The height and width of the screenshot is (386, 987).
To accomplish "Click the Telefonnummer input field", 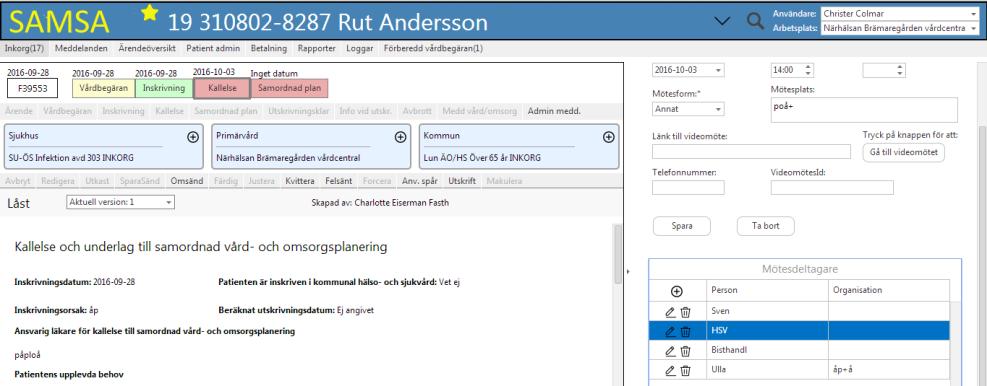I will 688,187.
